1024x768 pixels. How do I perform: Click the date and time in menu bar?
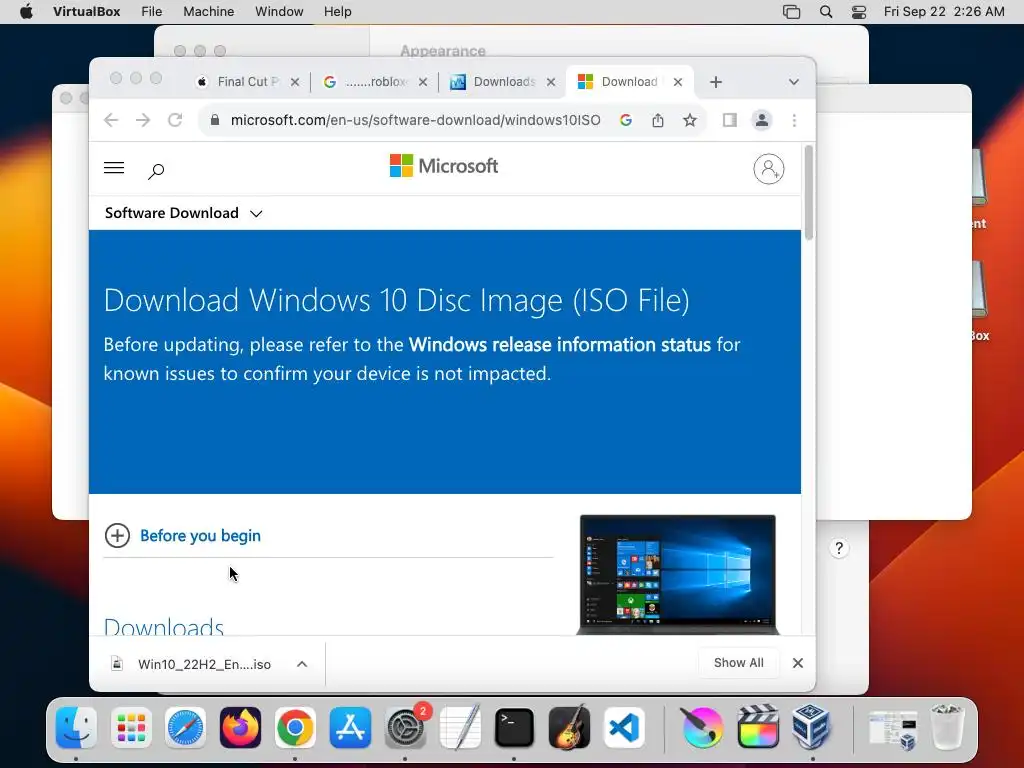coord(944,12)
